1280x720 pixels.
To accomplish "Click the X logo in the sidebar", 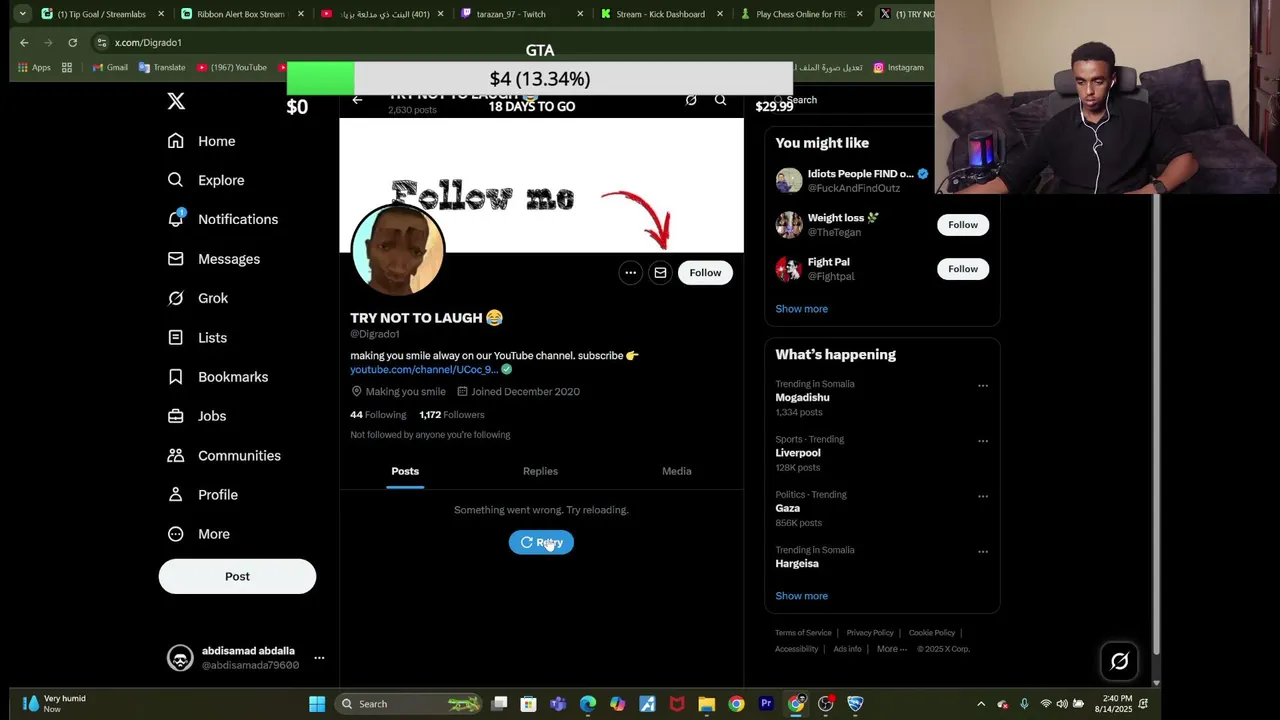I will pyautogui.click(x=176, y=101).
